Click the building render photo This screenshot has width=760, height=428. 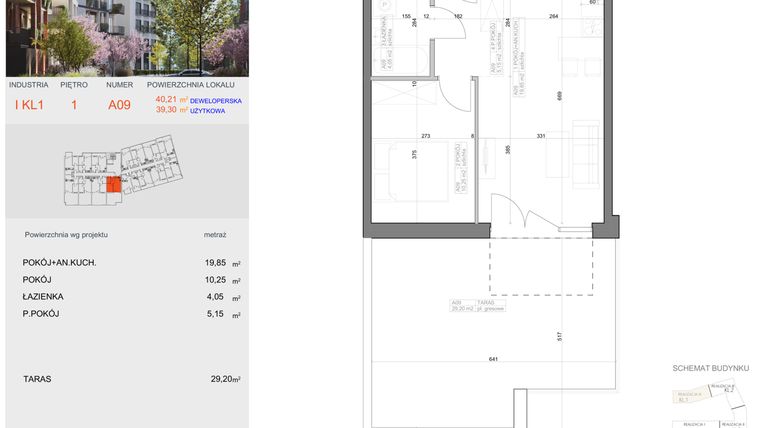[126, 38]
